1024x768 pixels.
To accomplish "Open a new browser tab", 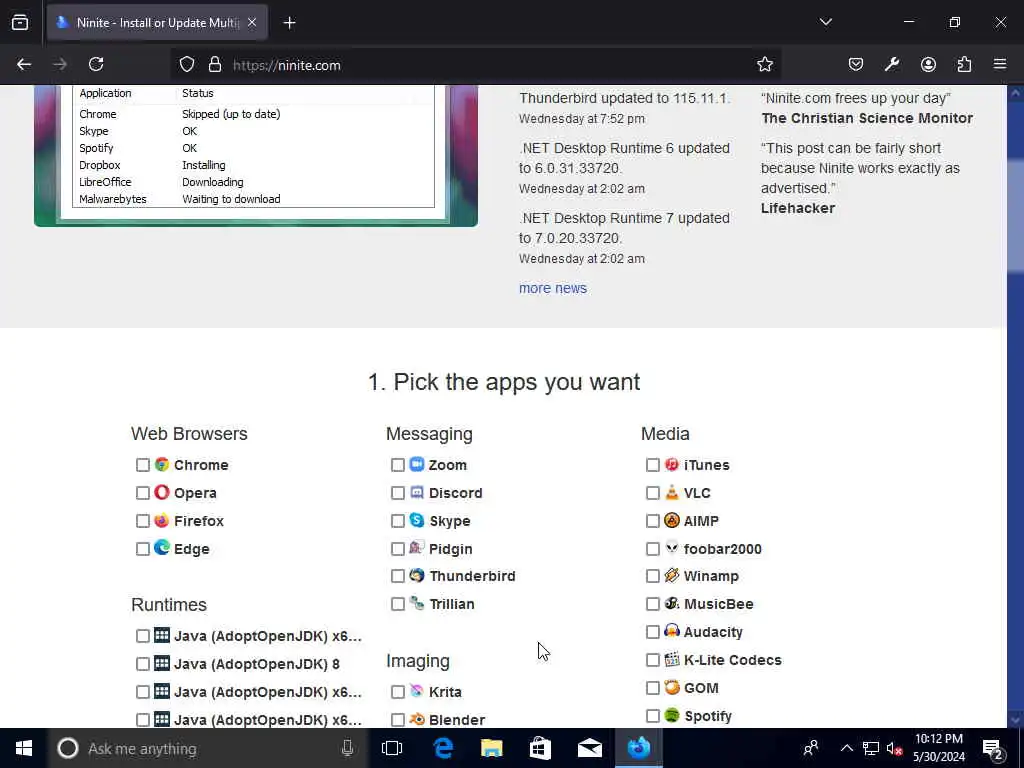I will [x=289, y=23].
